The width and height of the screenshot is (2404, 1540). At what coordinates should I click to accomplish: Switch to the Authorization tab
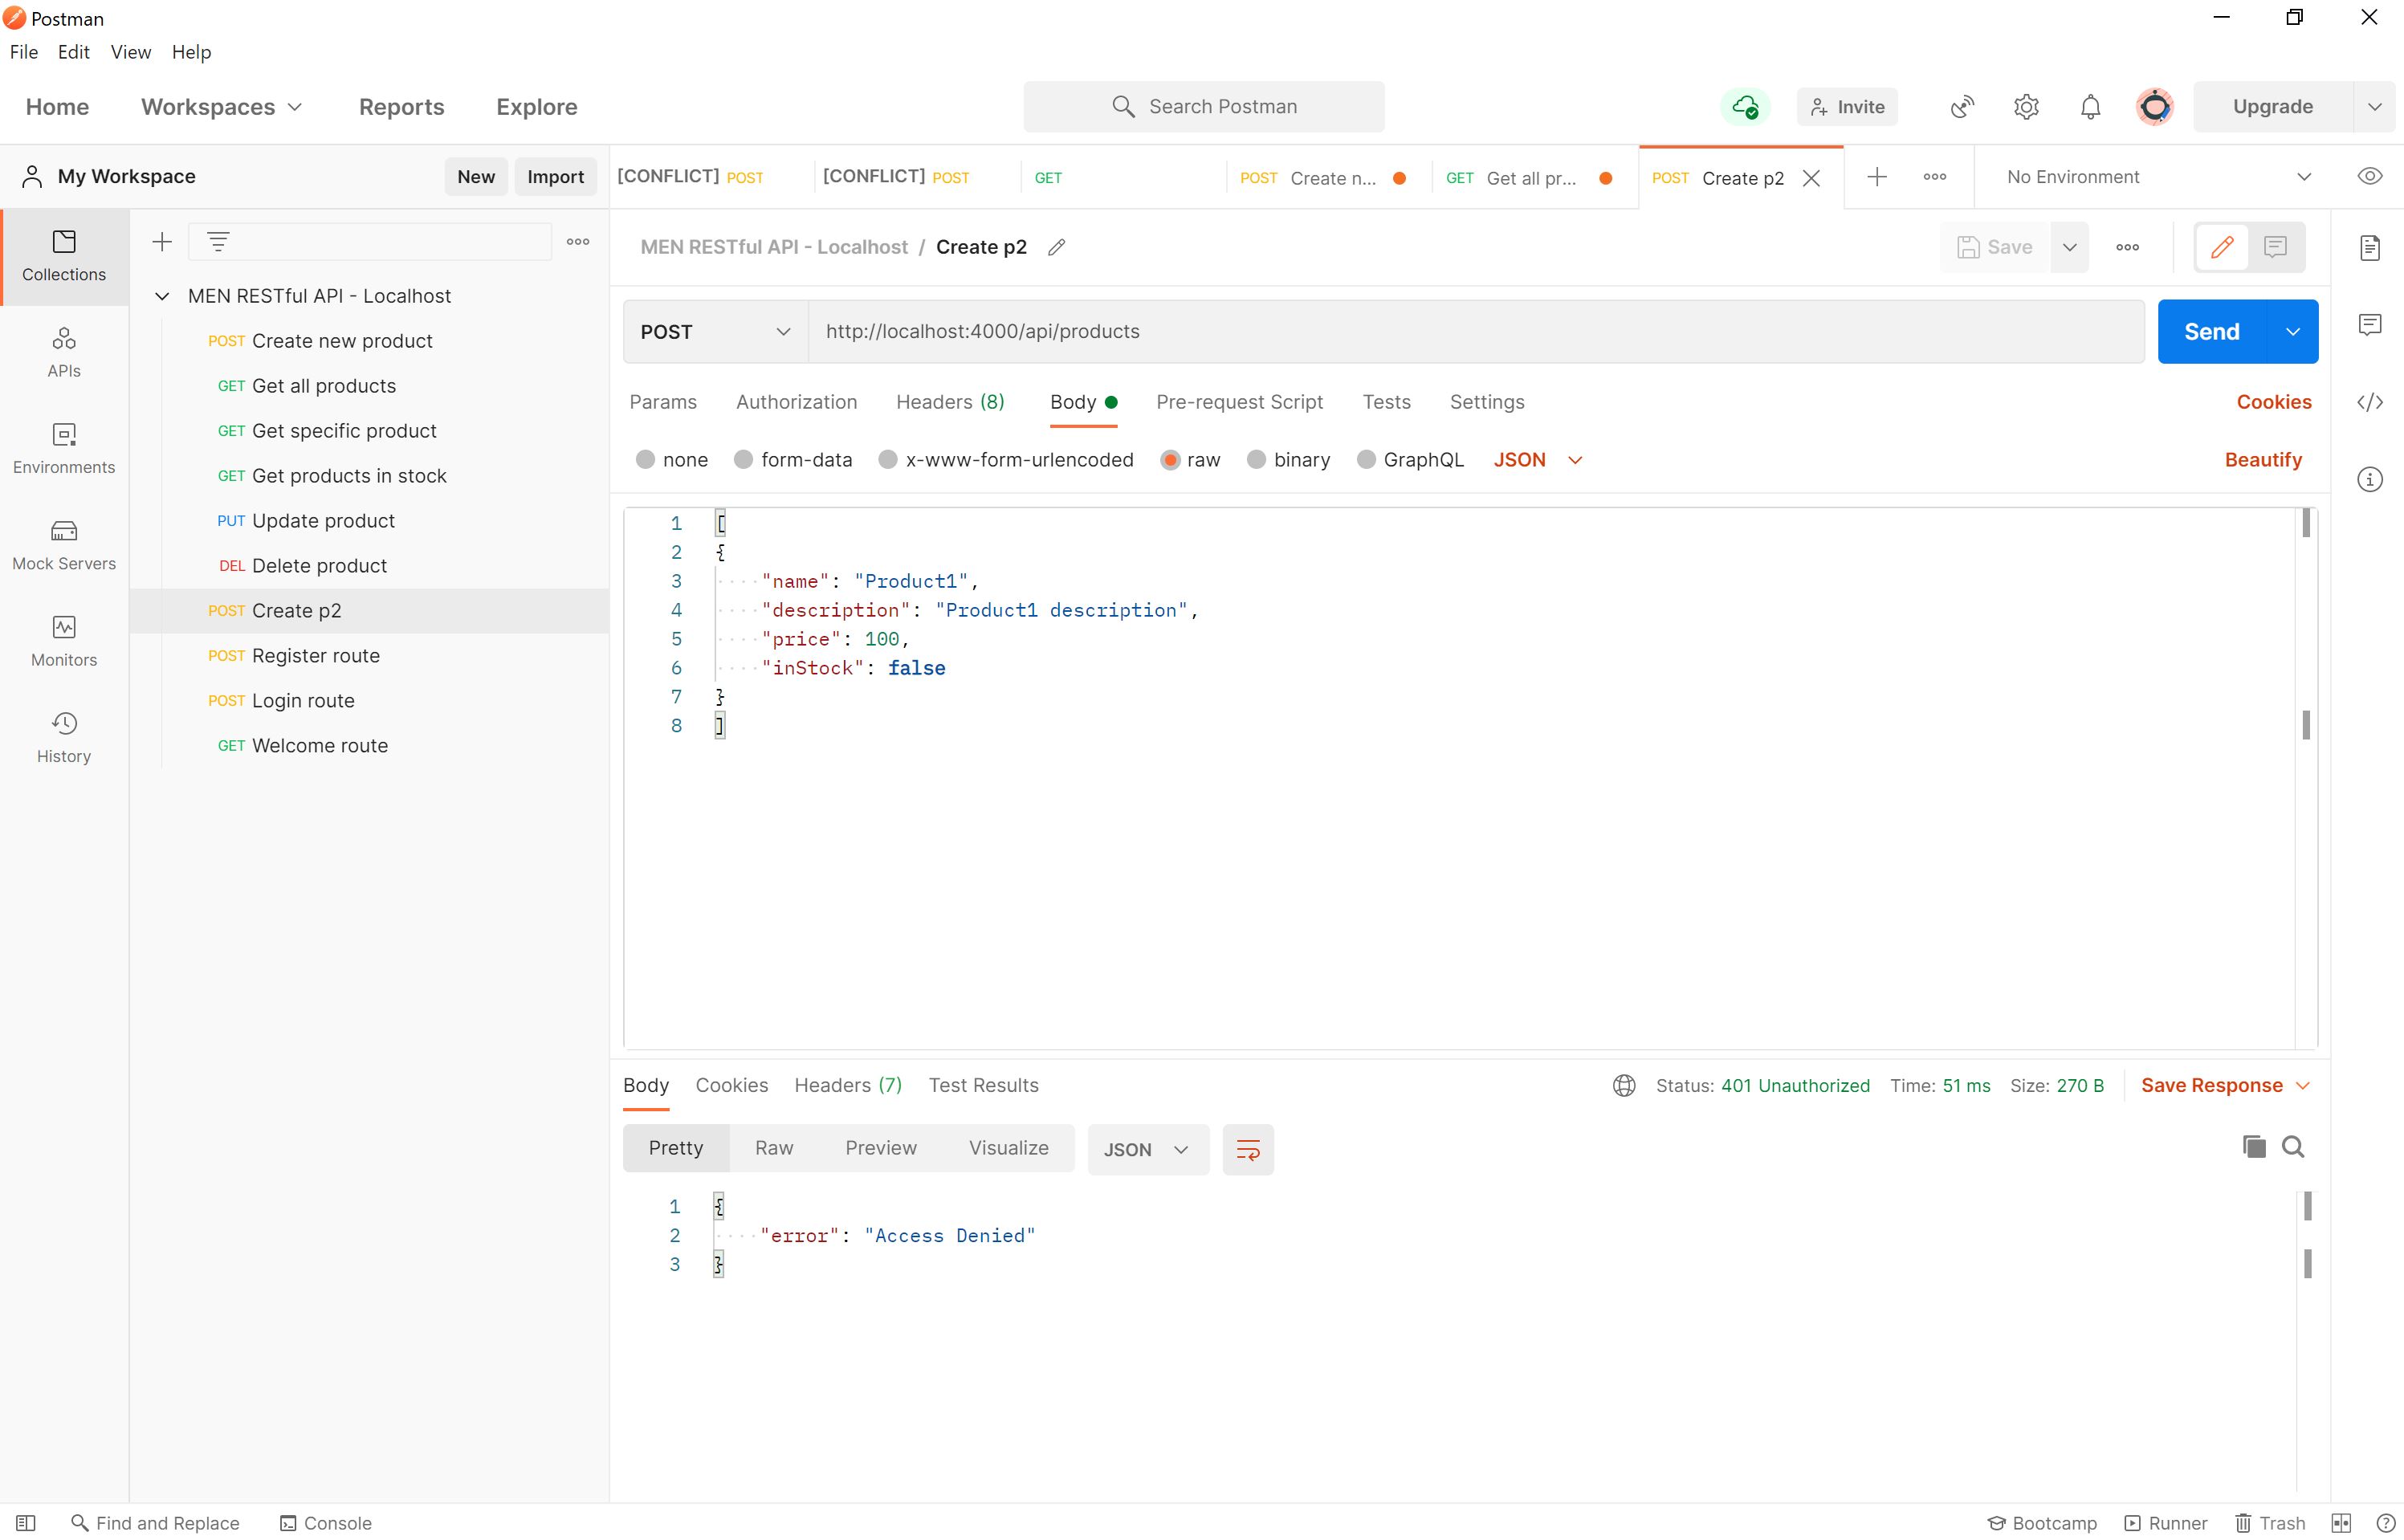(x=796, y=402)
